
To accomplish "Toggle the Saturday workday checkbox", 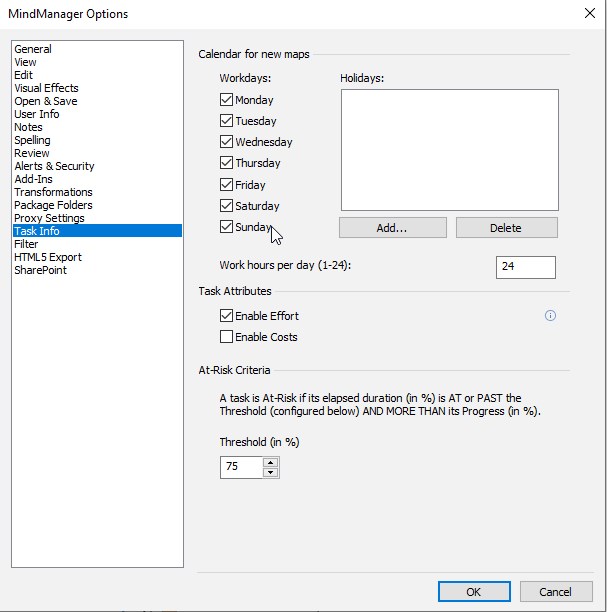I will click(x=227, y=206).
